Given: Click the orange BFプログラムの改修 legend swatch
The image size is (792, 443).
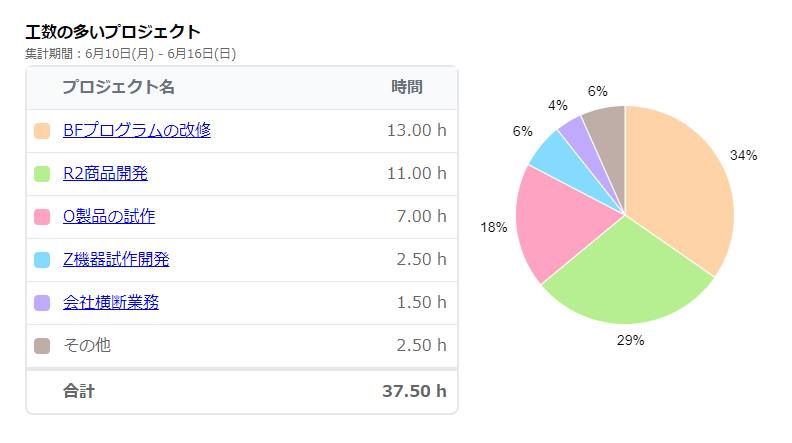Looking at the screenshot, I should tap(42, 131).
